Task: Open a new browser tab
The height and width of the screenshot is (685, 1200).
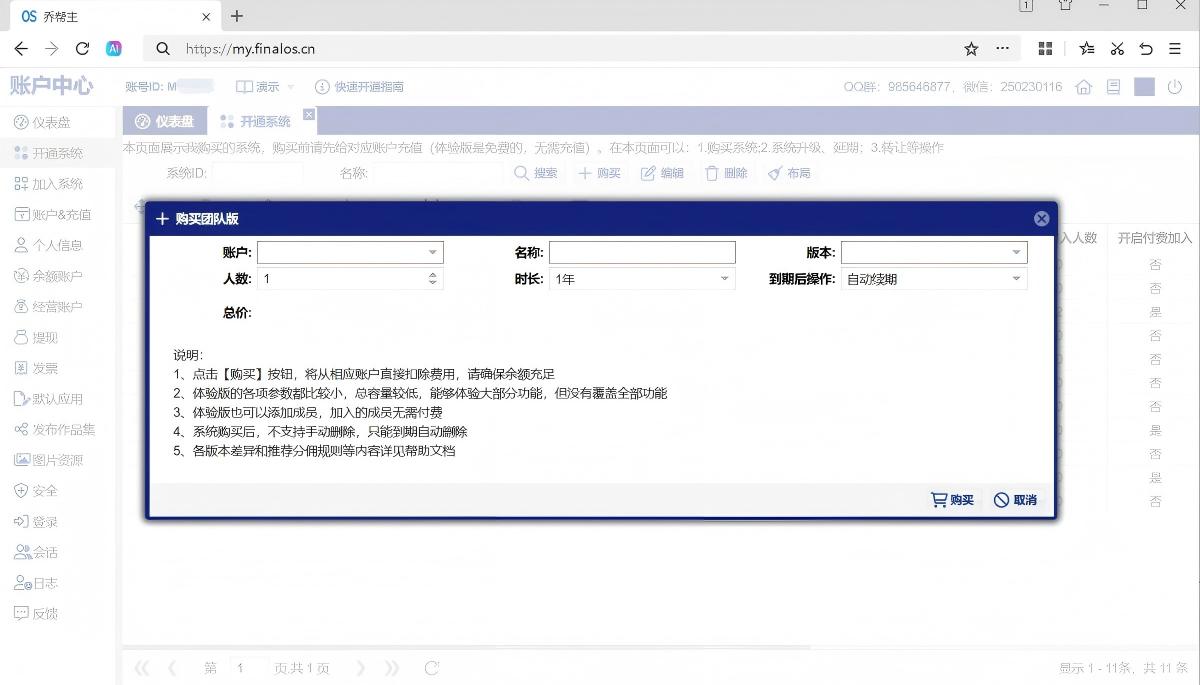Action: (x=237, y=16)
